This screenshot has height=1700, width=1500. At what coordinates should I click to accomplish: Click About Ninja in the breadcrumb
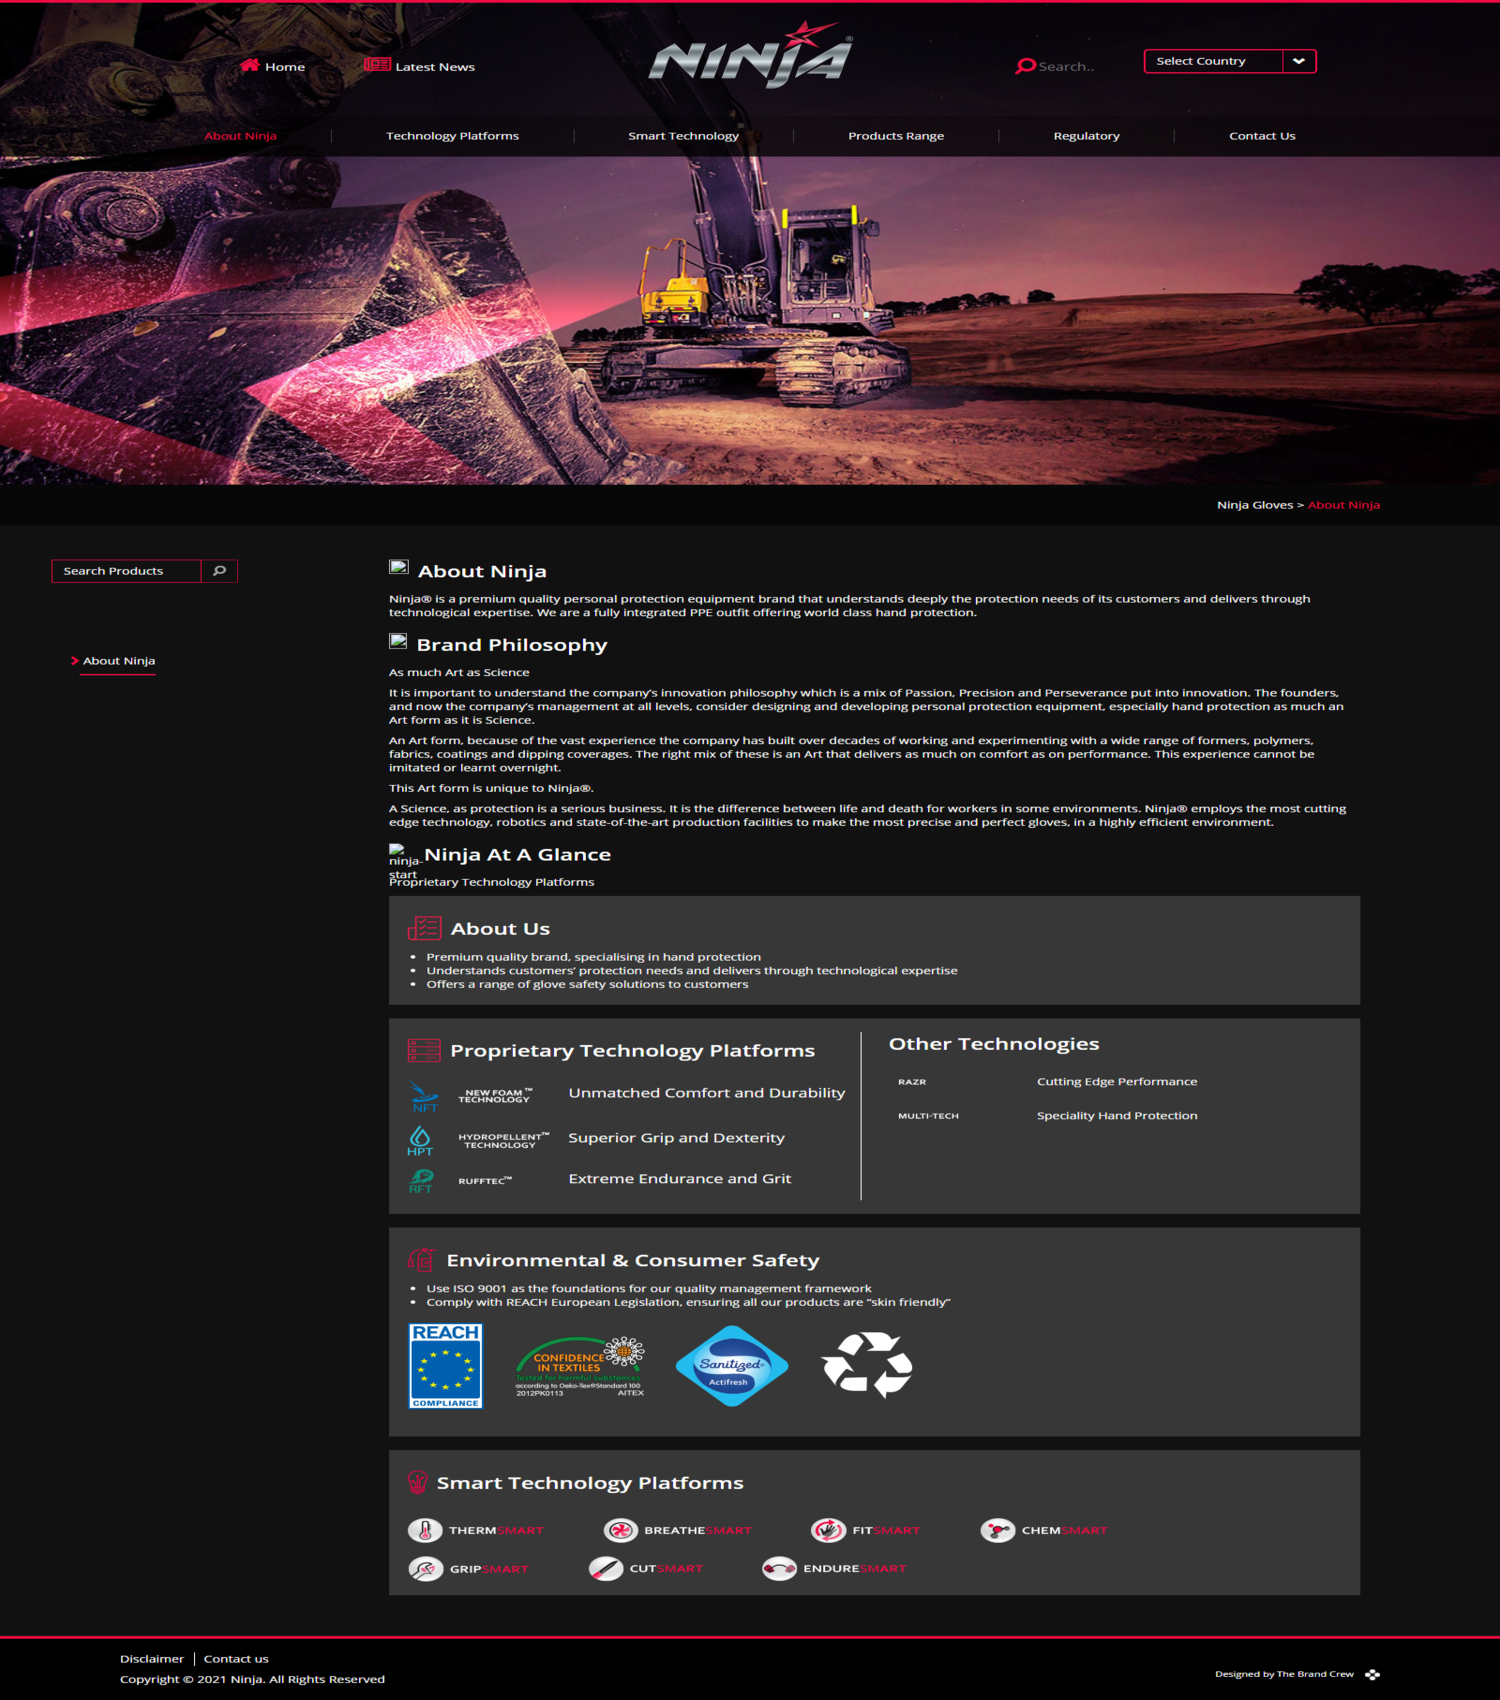click(x=1343, y=505)
